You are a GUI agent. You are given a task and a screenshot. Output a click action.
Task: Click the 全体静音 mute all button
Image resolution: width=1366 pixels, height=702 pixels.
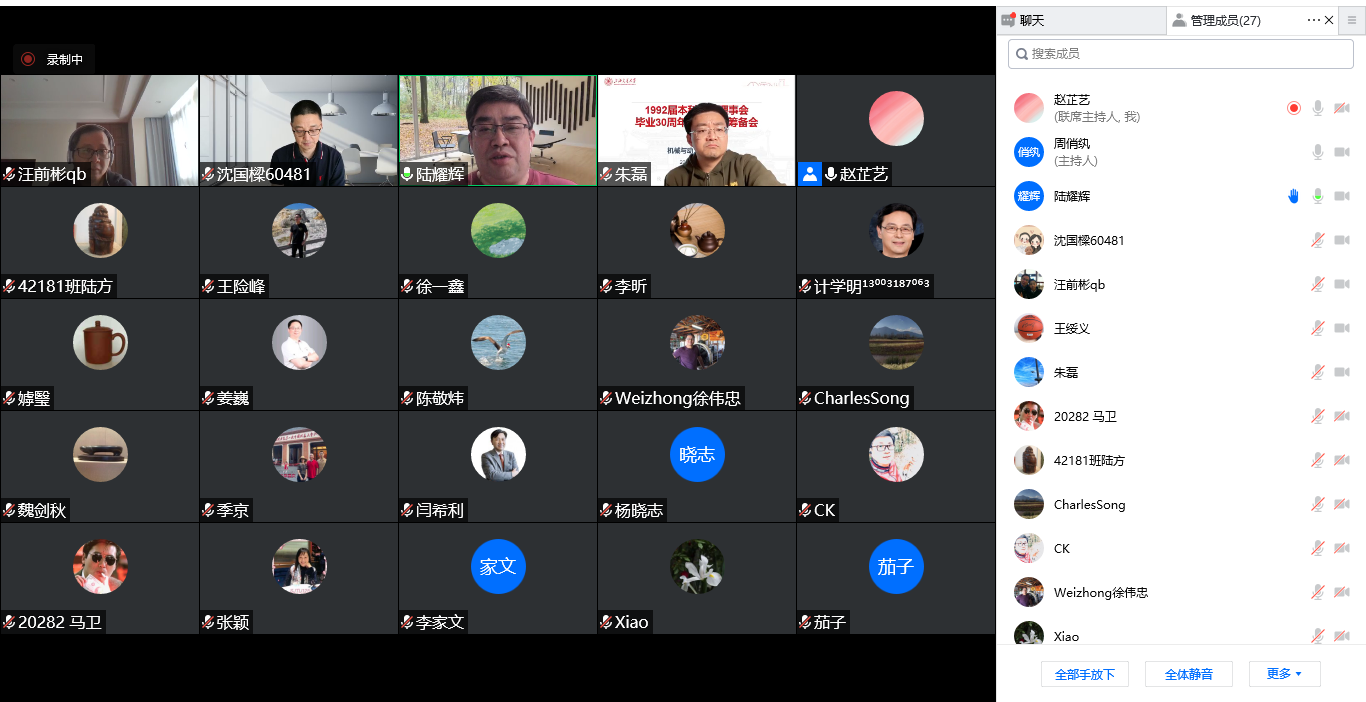tap(1188, 674)
